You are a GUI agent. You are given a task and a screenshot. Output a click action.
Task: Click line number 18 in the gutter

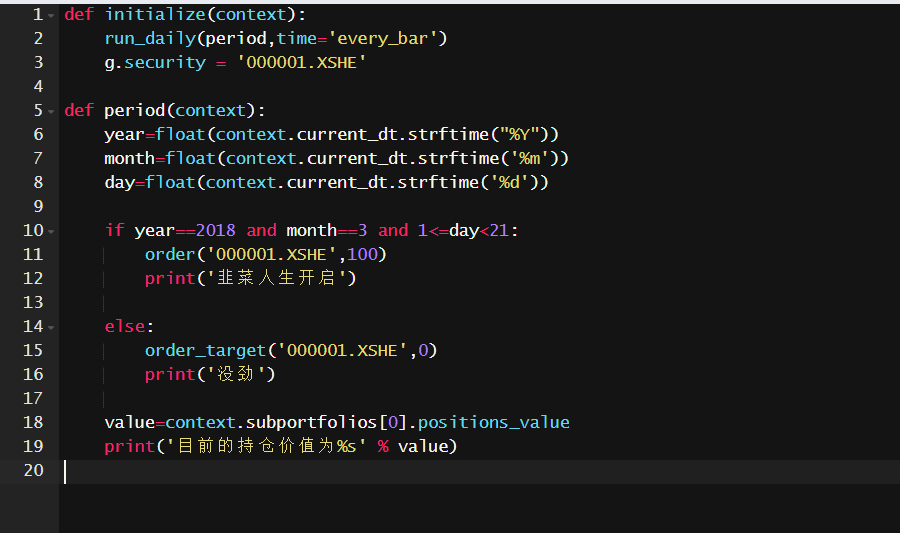pos(33,422)
